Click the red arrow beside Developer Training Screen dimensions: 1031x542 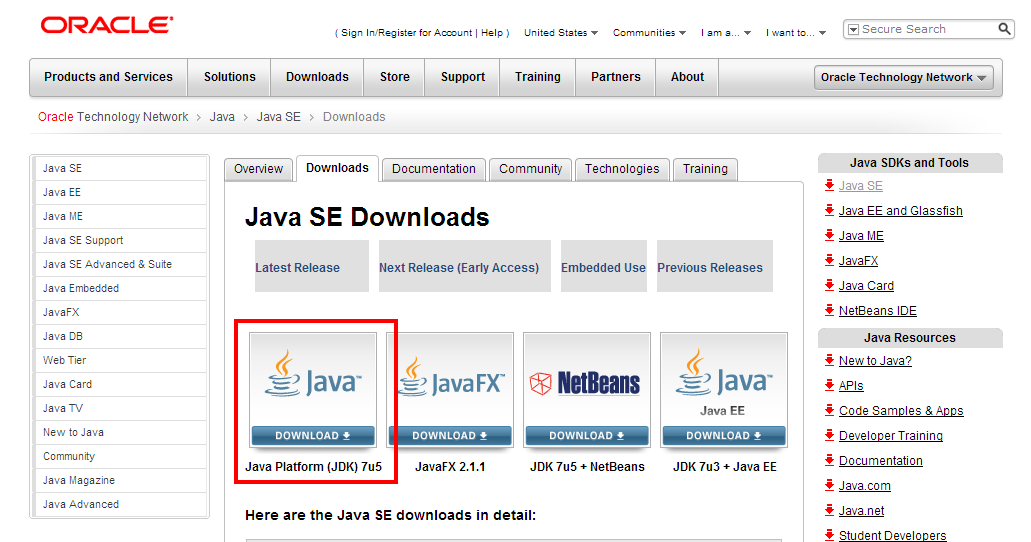(829, 435)
